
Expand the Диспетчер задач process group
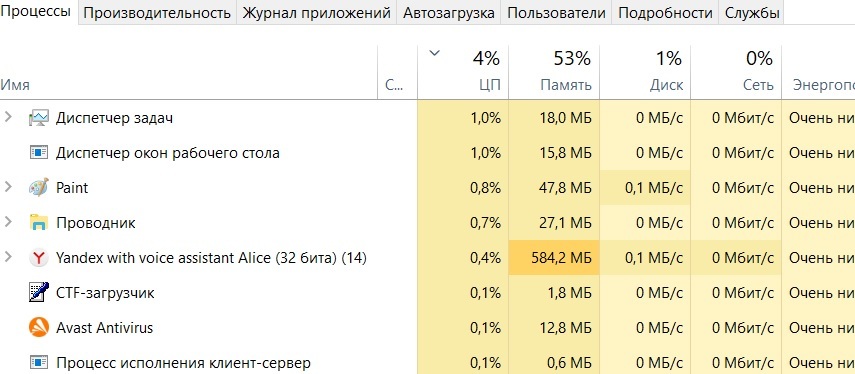(8, 117)
